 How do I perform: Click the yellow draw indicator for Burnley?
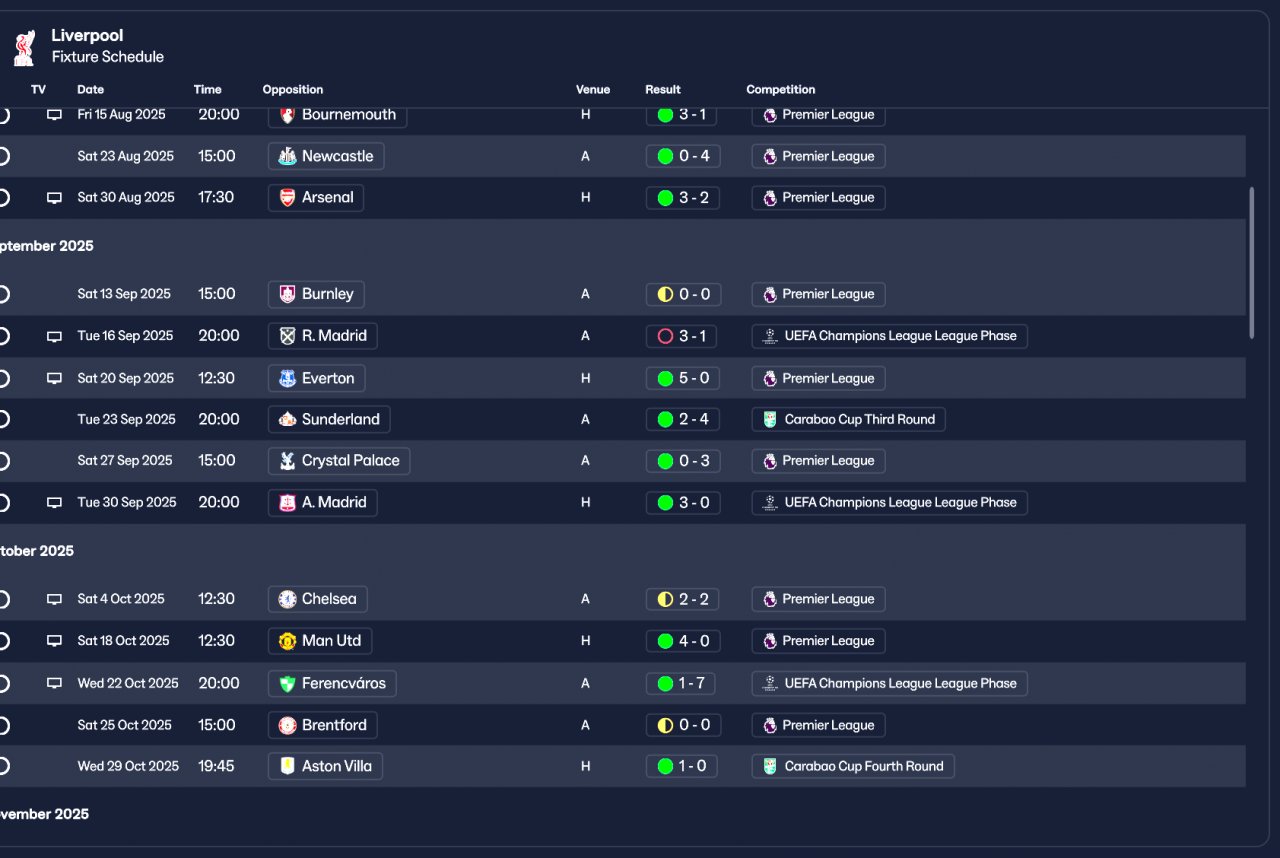pos(665,294)
